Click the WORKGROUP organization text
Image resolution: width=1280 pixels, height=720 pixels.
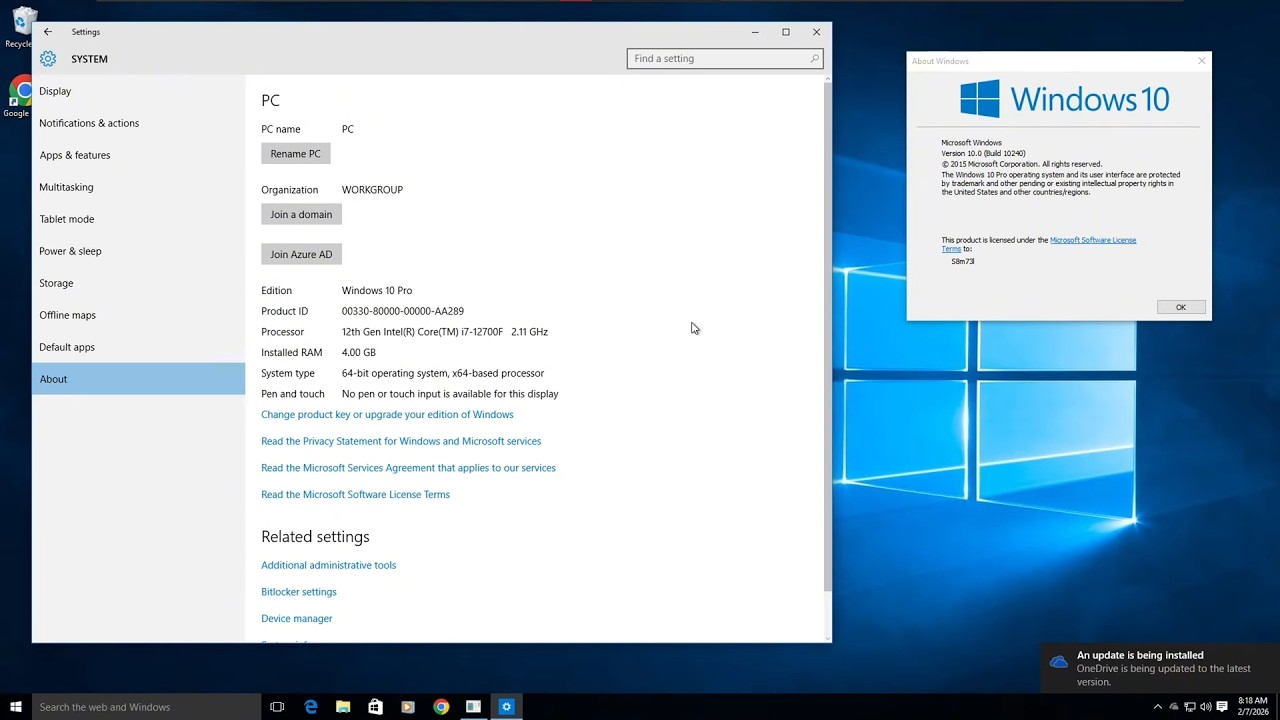point(372,190)
